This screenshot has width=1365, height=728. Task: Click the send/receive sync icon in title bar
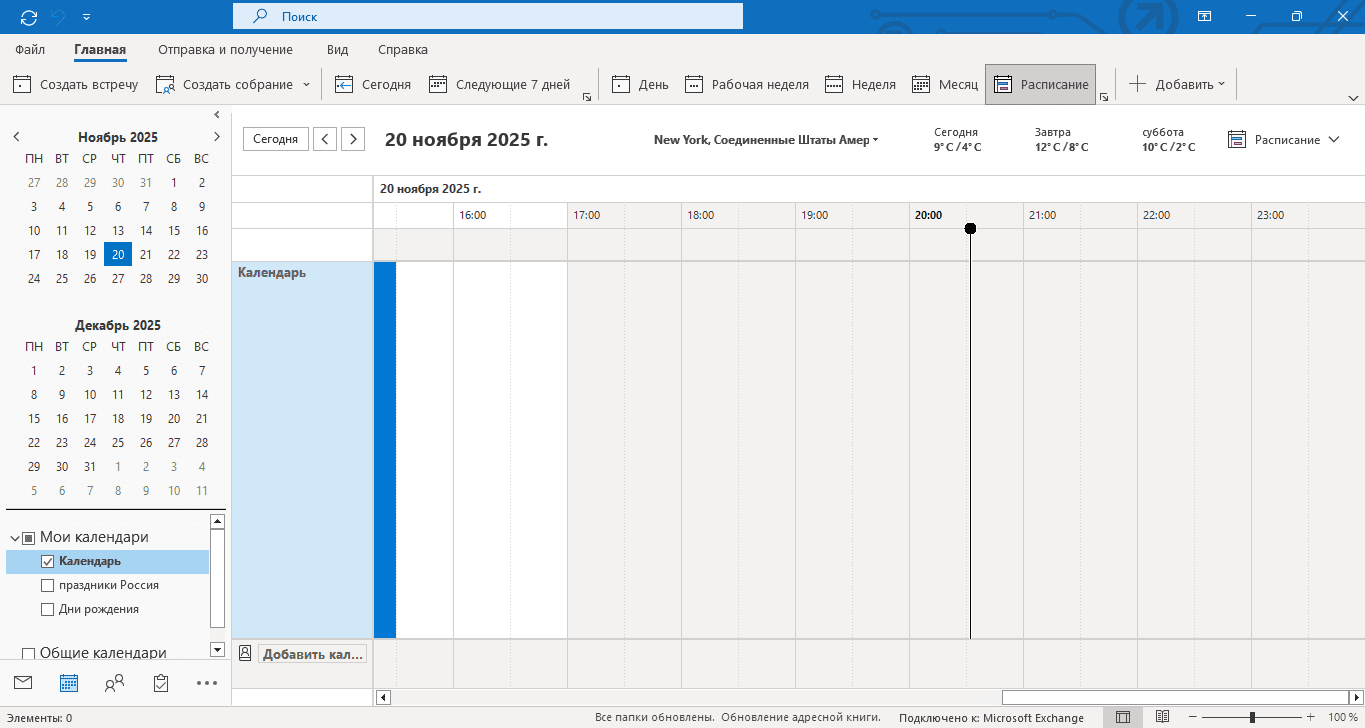tap(28, 17)
